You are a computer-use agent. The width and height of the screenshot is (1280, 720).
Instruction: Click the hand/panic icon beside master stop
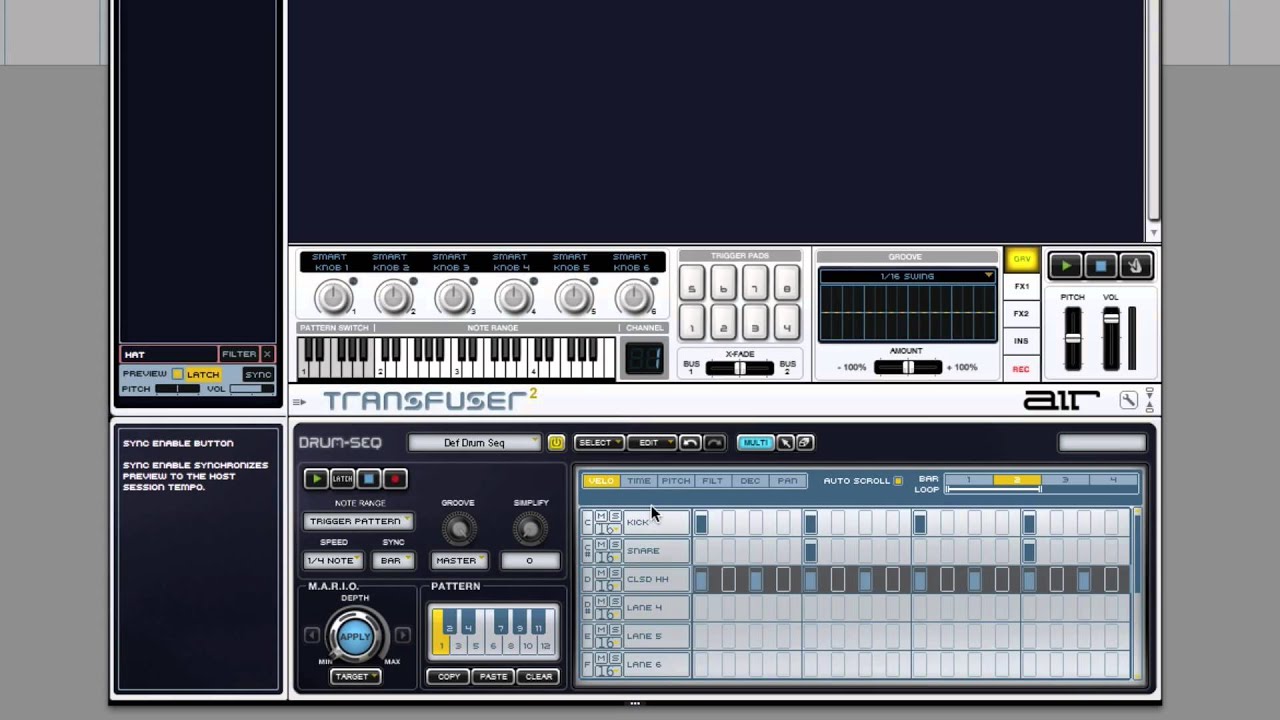(x=1135, y=266)
